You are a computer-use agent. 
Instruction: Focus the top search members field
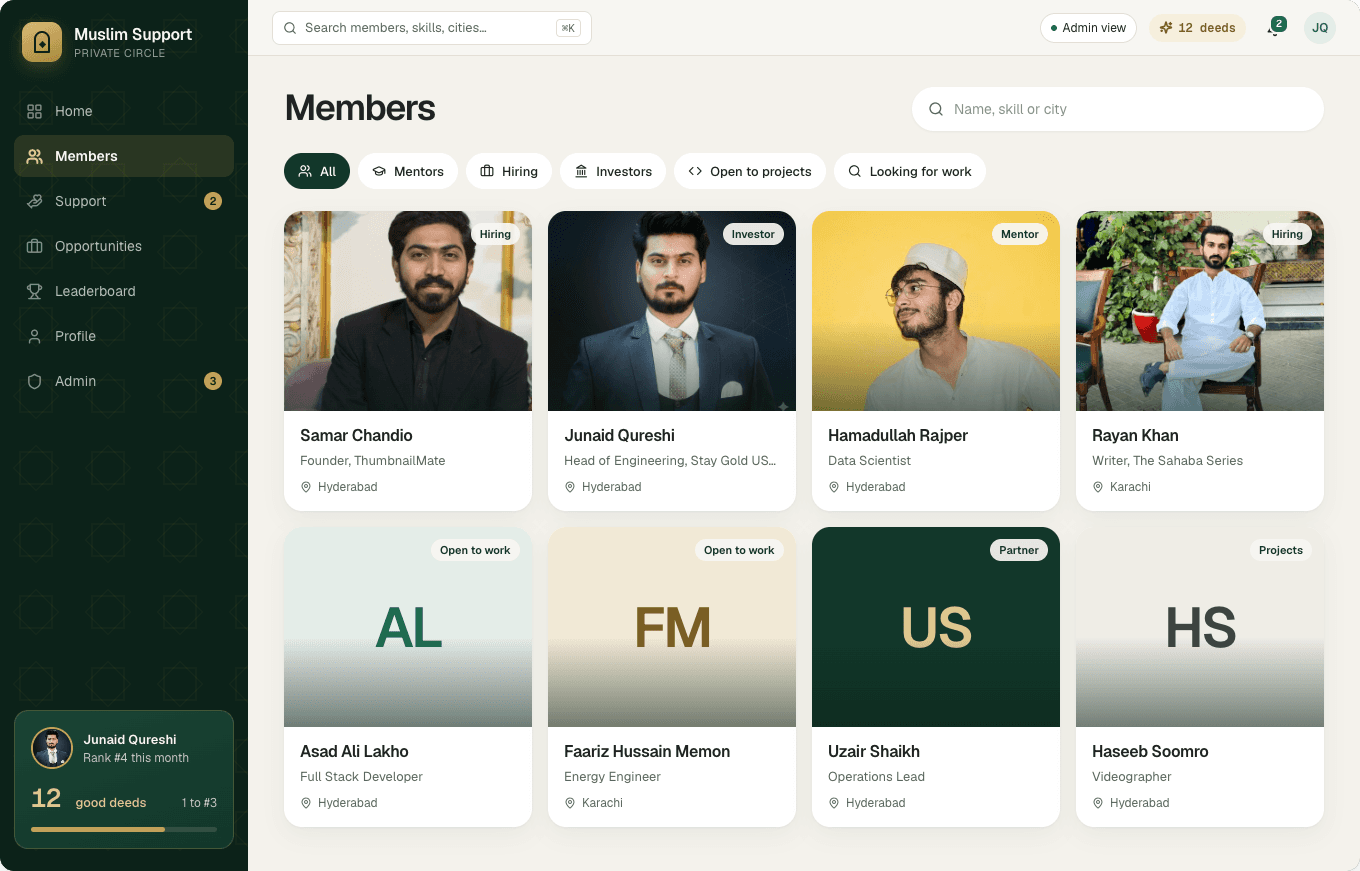(432, 28)
